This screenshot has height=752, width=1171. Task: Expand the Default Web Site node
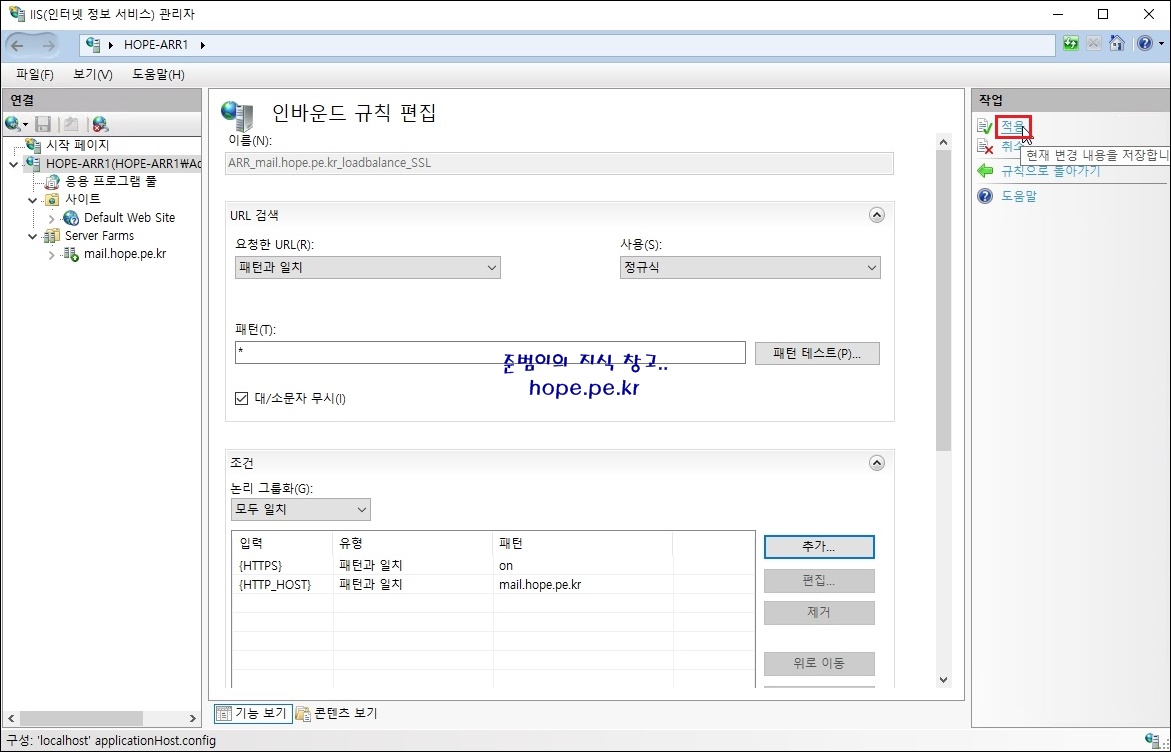click(51, 218)
